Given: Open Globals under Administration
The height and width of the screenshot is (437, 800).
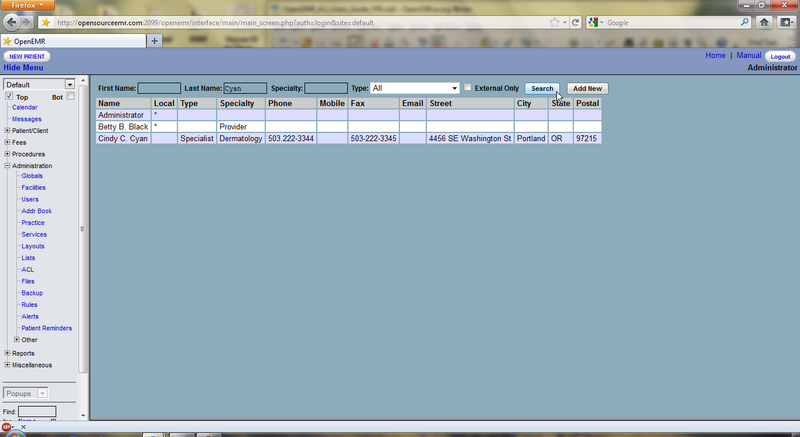Looking at the screenshot, I should pos(32,176).
